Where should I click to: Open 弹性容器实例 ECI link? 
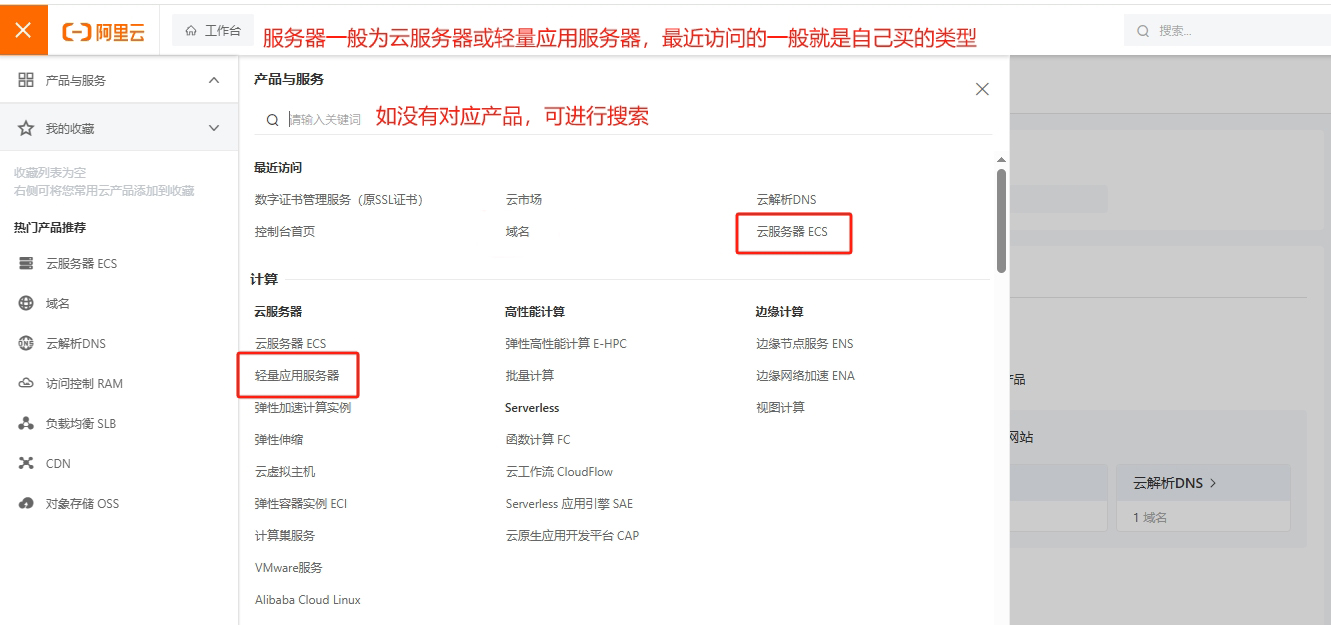tap(301, 504)
